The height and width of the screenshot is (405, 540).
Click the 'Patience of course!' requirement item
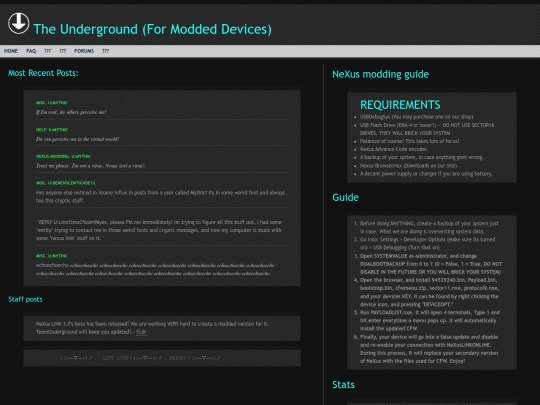409,141
